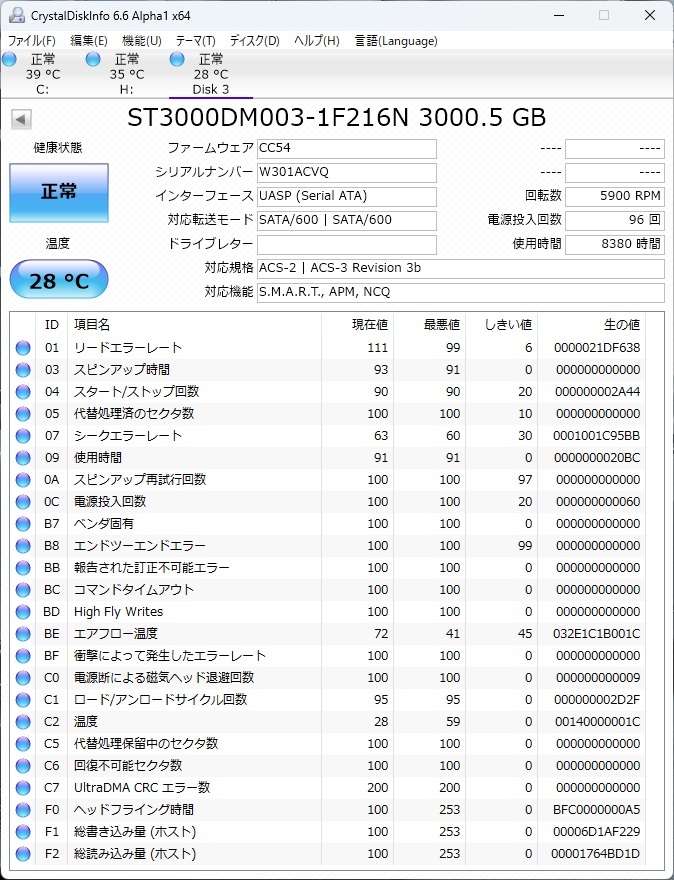The height and width of the screenshot is (880, 674).
Task: Click the 生の値 column header
Action: 620,325
